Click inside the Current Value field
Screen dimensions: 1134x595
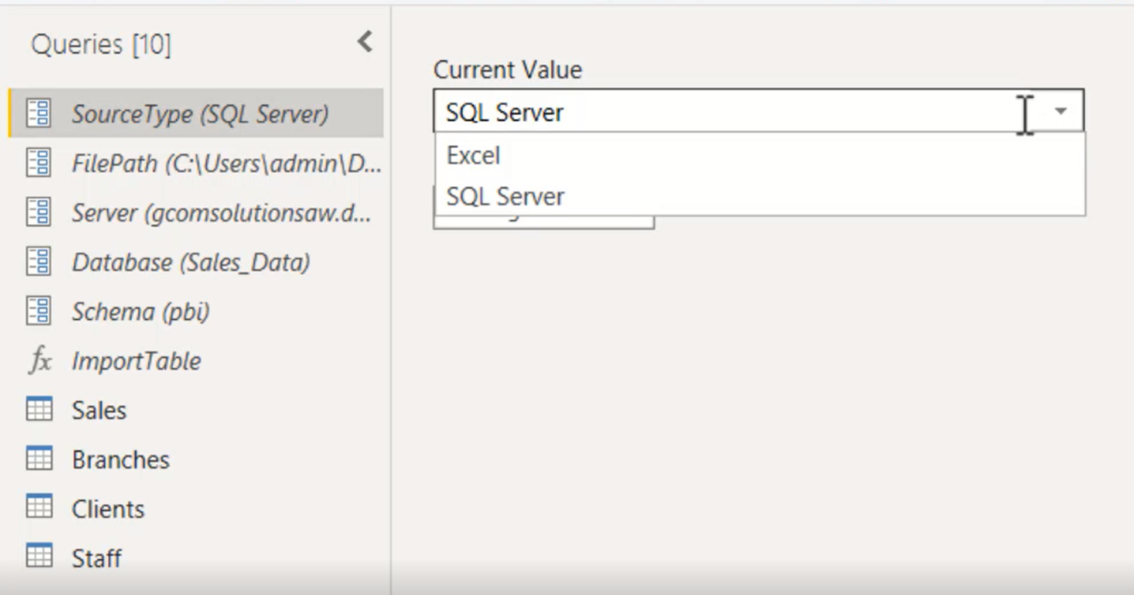coord(700,111)
